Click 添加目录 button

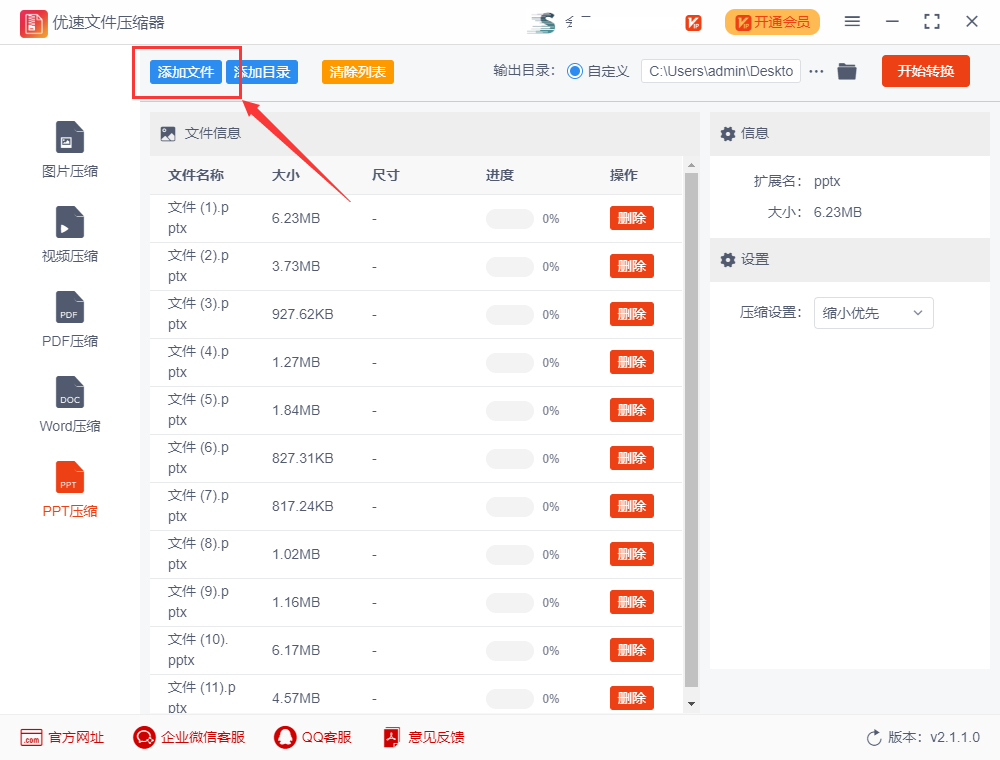[x=262, y=72]
